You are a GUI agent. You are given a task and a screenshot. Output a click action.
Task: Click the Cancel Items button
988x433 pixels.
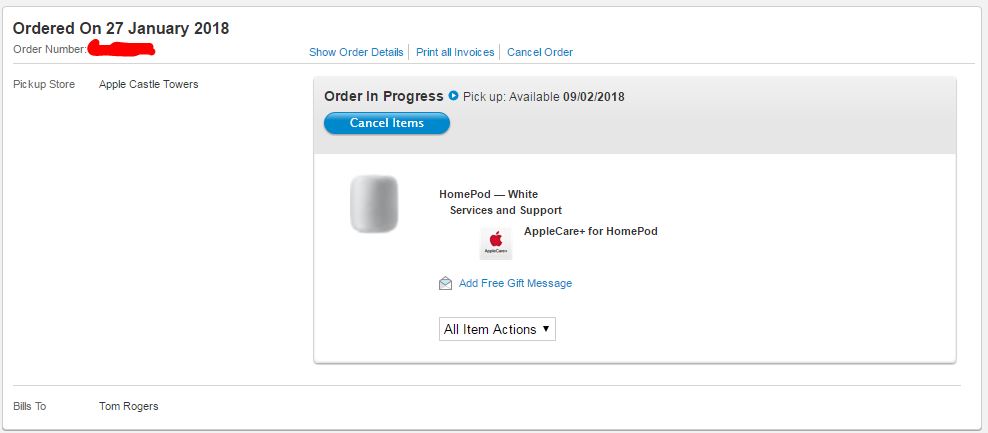pos(387,123)
